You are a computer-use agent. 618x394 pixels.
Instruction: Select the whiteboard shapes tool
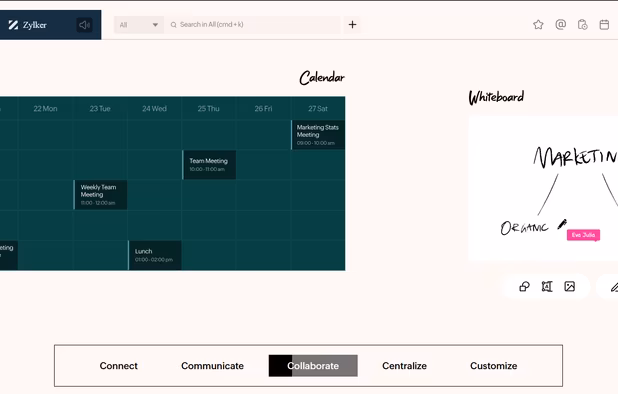click(x=524, y=286)
